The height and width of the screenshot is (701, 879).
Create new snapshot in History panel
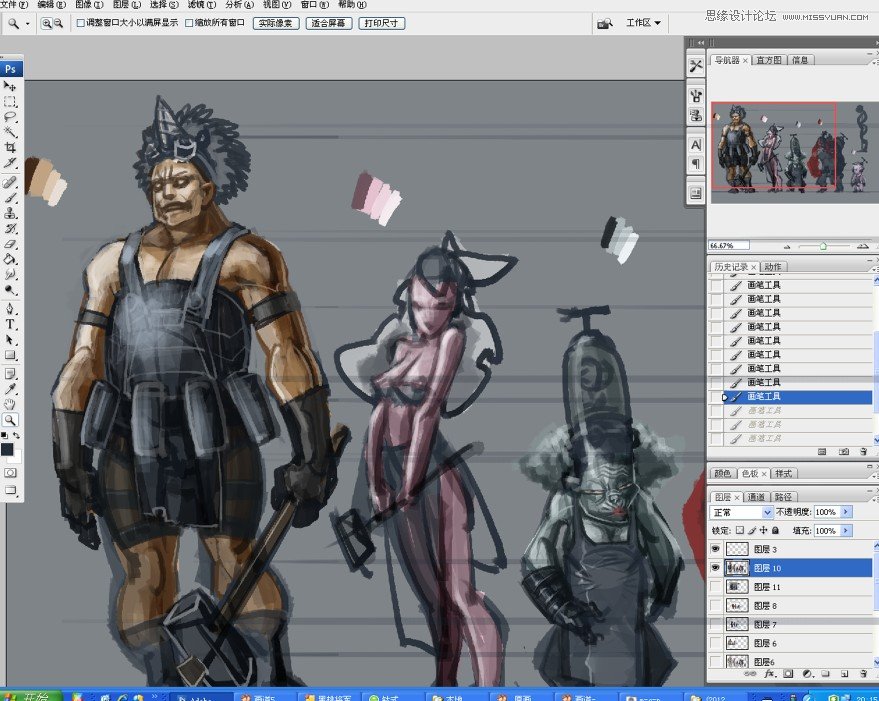844,451
